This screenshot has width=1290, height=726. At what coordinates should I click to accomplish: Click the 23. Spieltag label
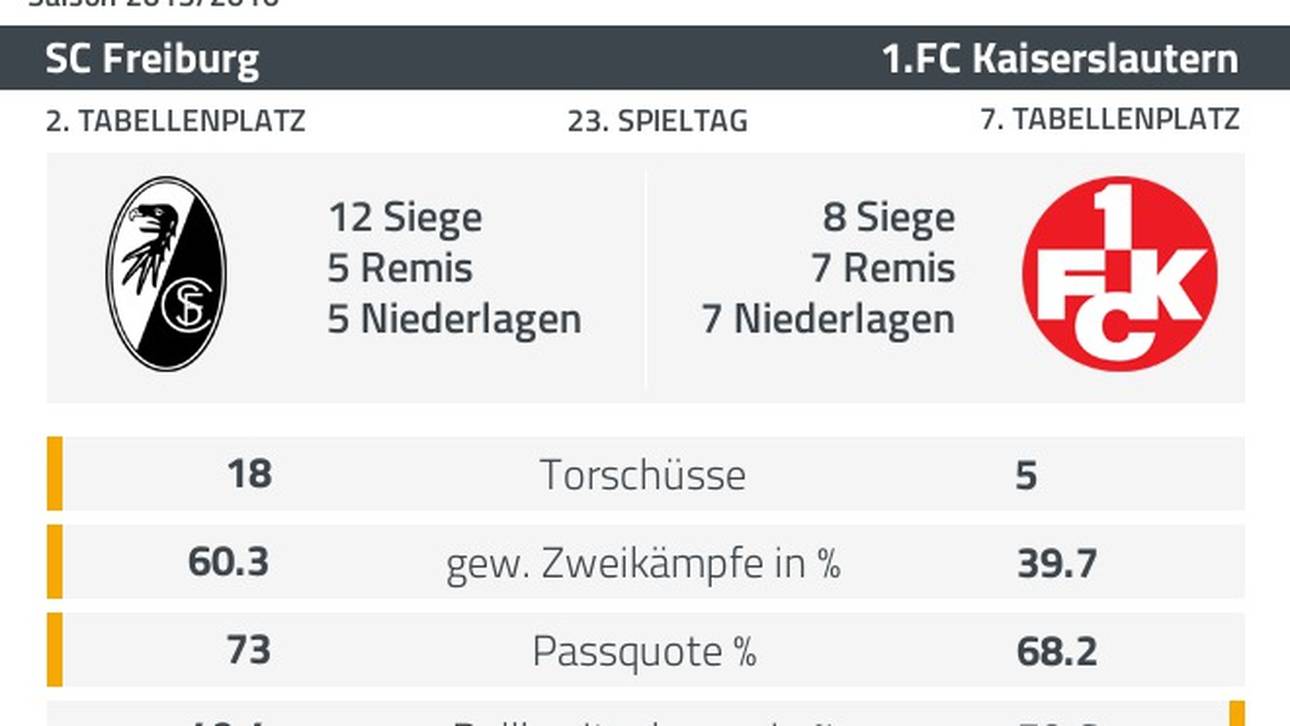tap(657, 121)
